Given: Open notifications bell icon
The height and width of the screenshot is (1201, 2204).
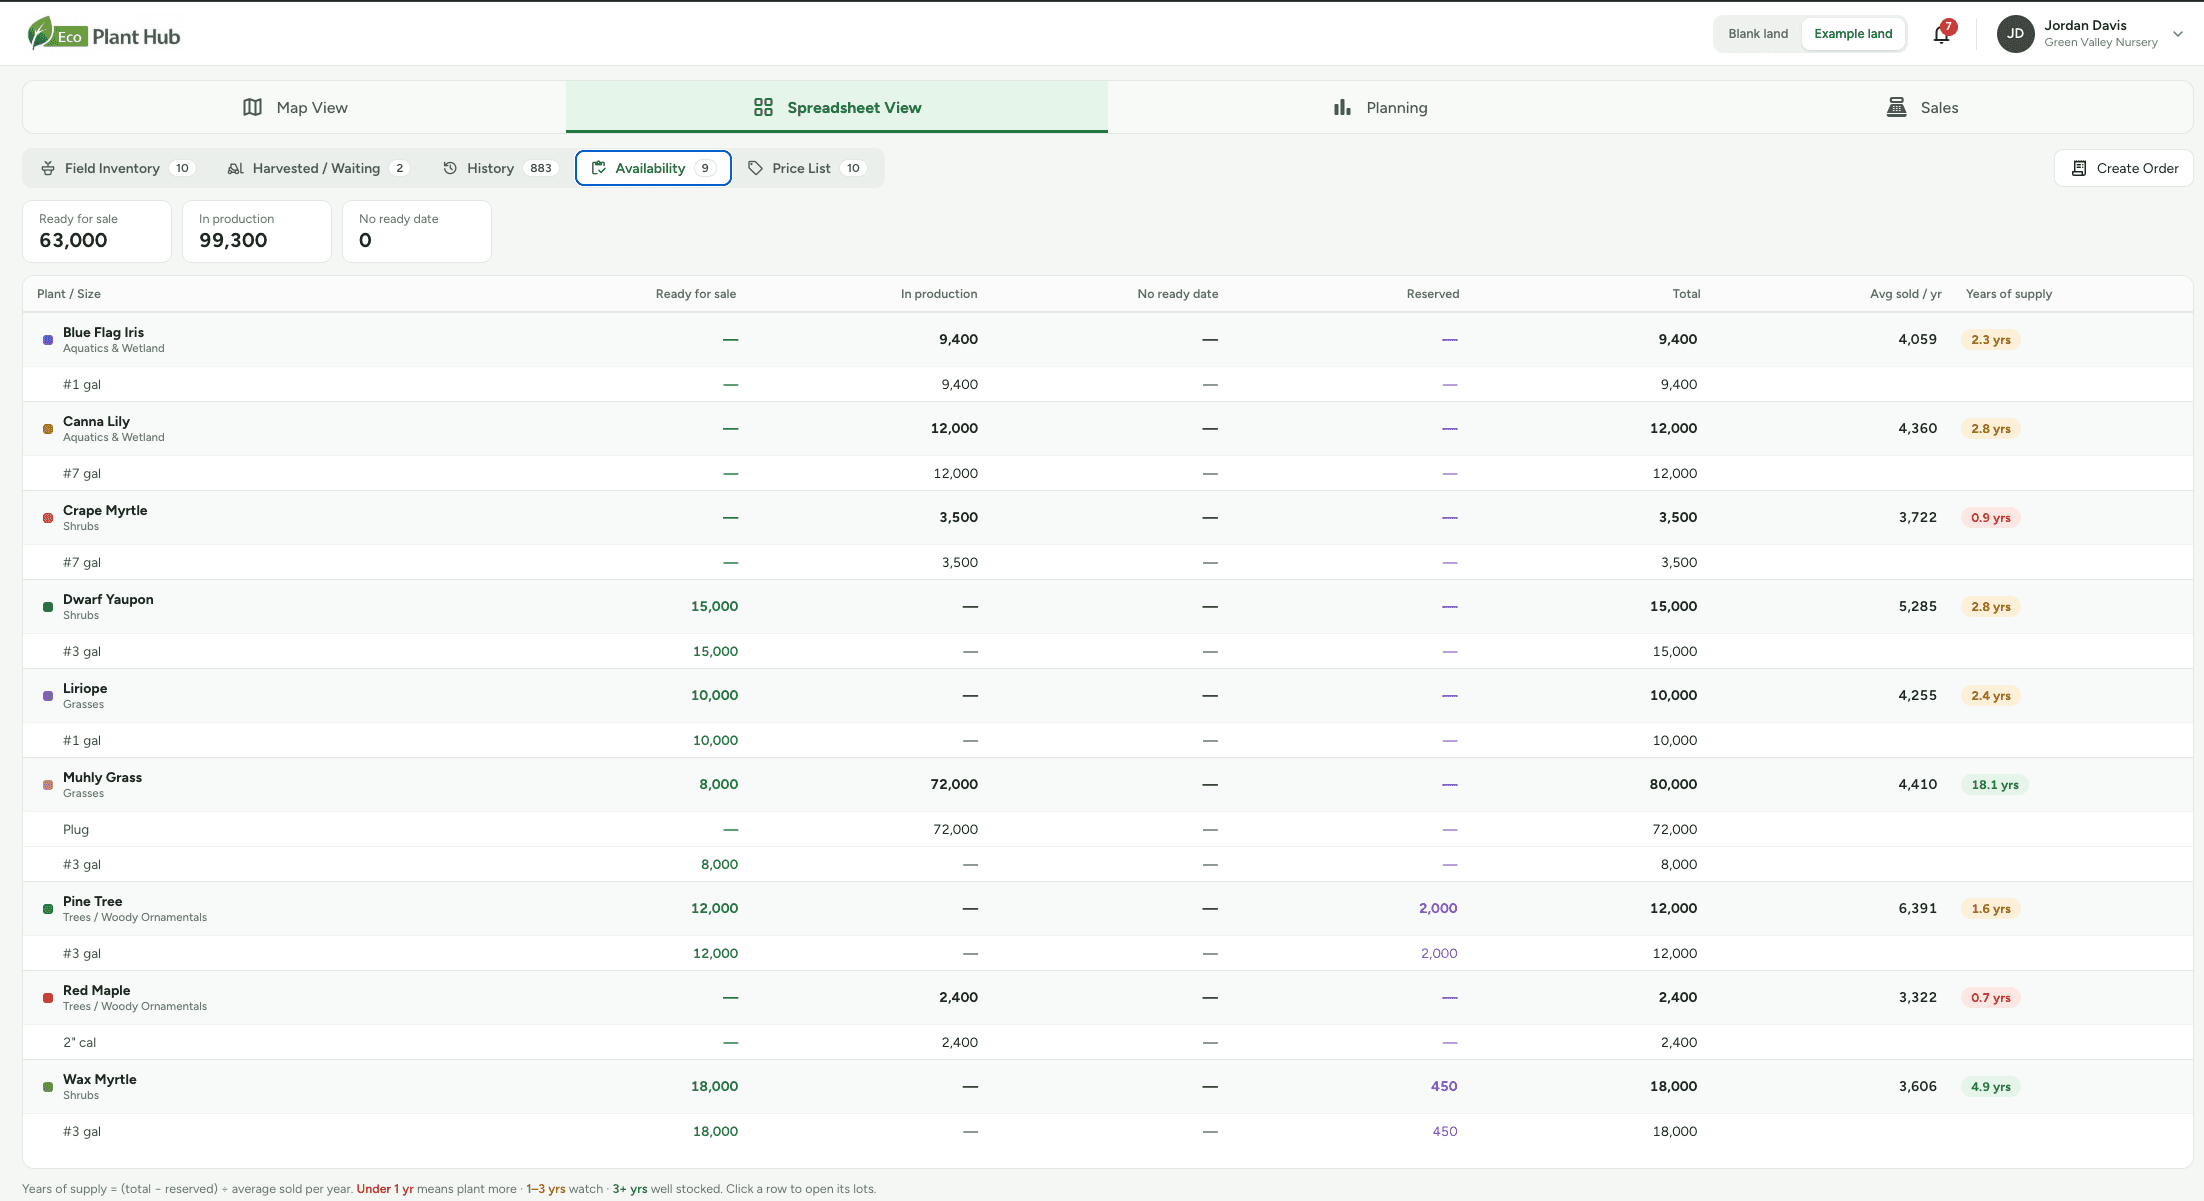Looking at the screenshot, I should tap(1941, 34).
